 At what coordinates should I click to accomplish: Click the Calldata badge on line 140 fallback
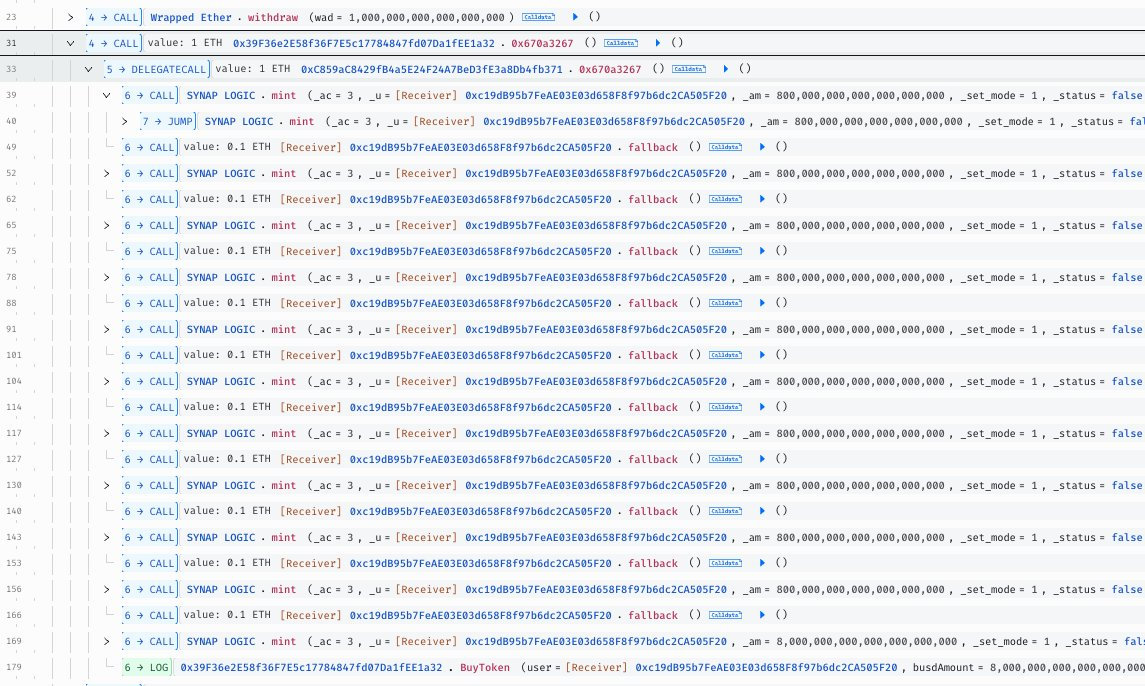725,511
